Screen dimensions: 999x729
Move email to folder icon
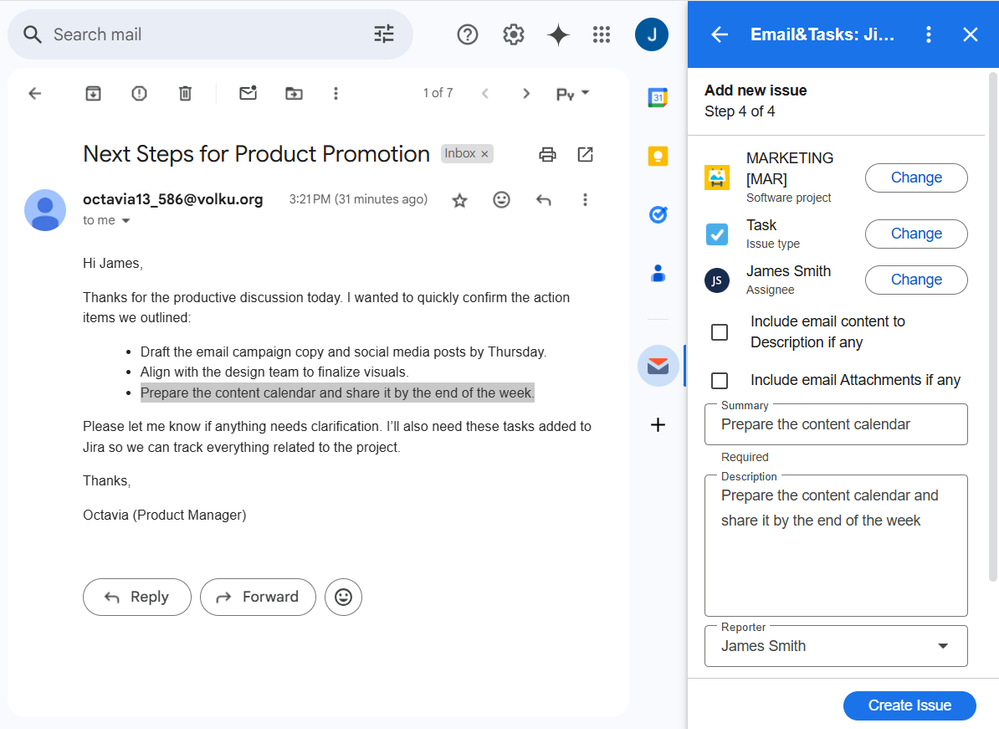(294, 94)
